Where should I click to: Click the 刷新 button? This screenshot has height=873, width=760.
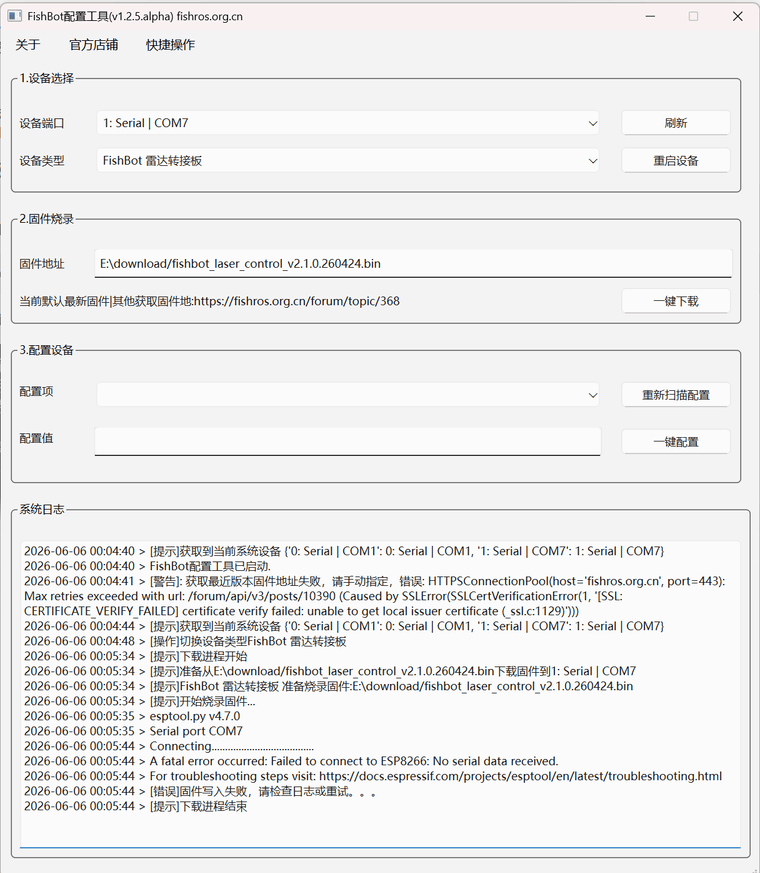tap(675, 123)
